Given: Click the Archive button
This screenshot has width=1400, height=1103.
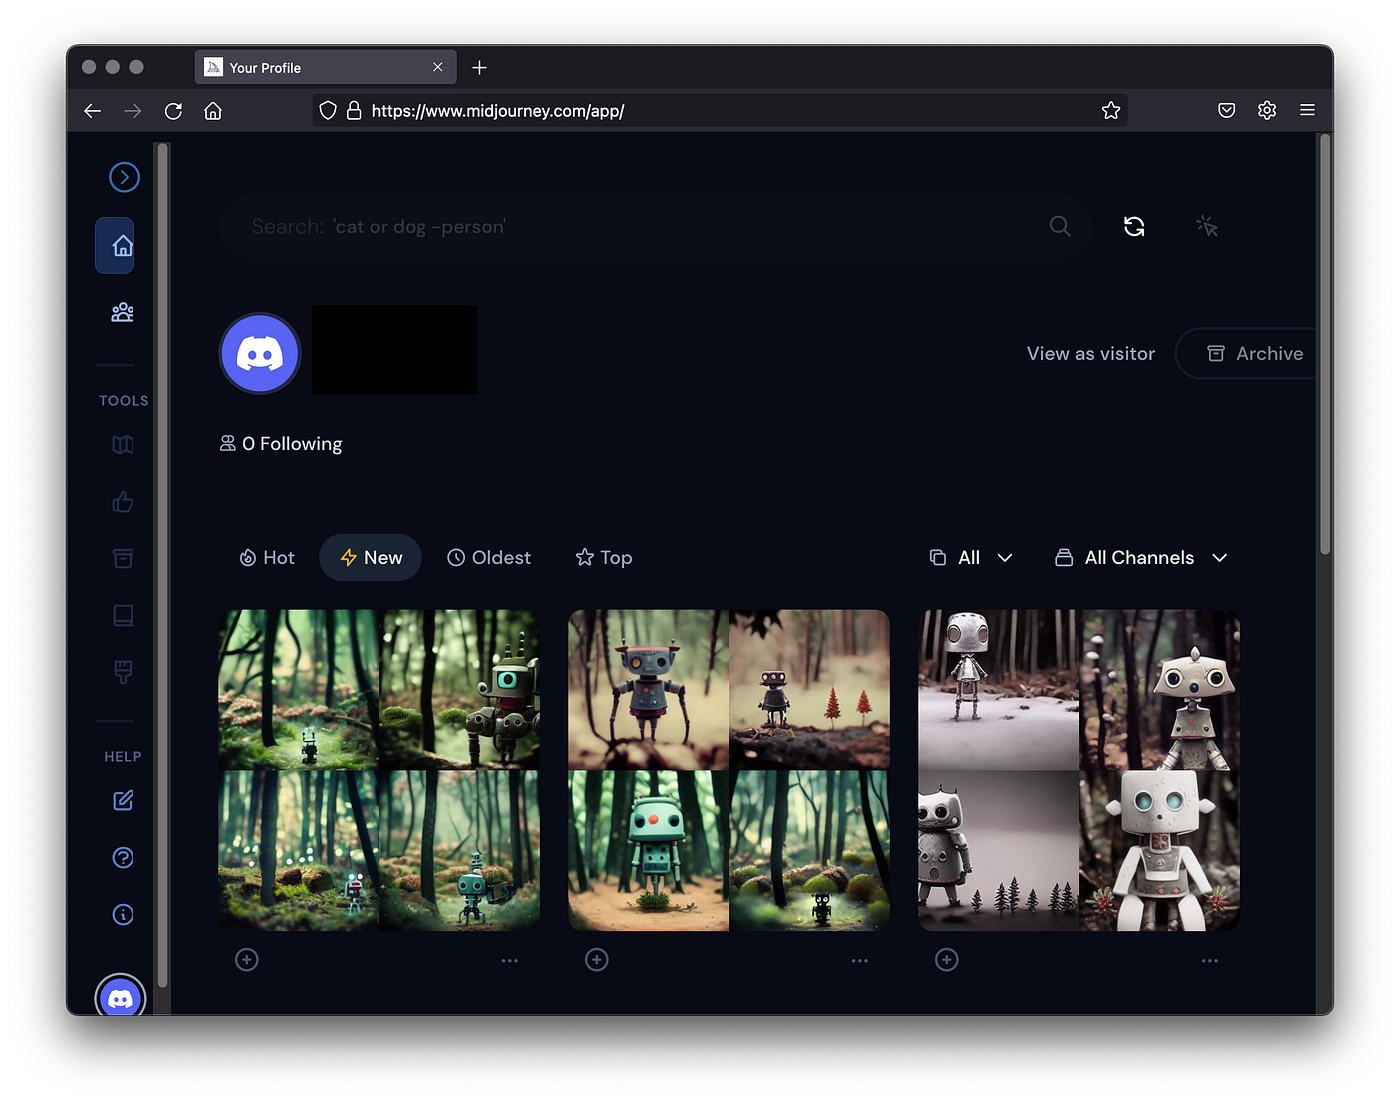Looking at the screenshot, I should (x=1255, y=354).
